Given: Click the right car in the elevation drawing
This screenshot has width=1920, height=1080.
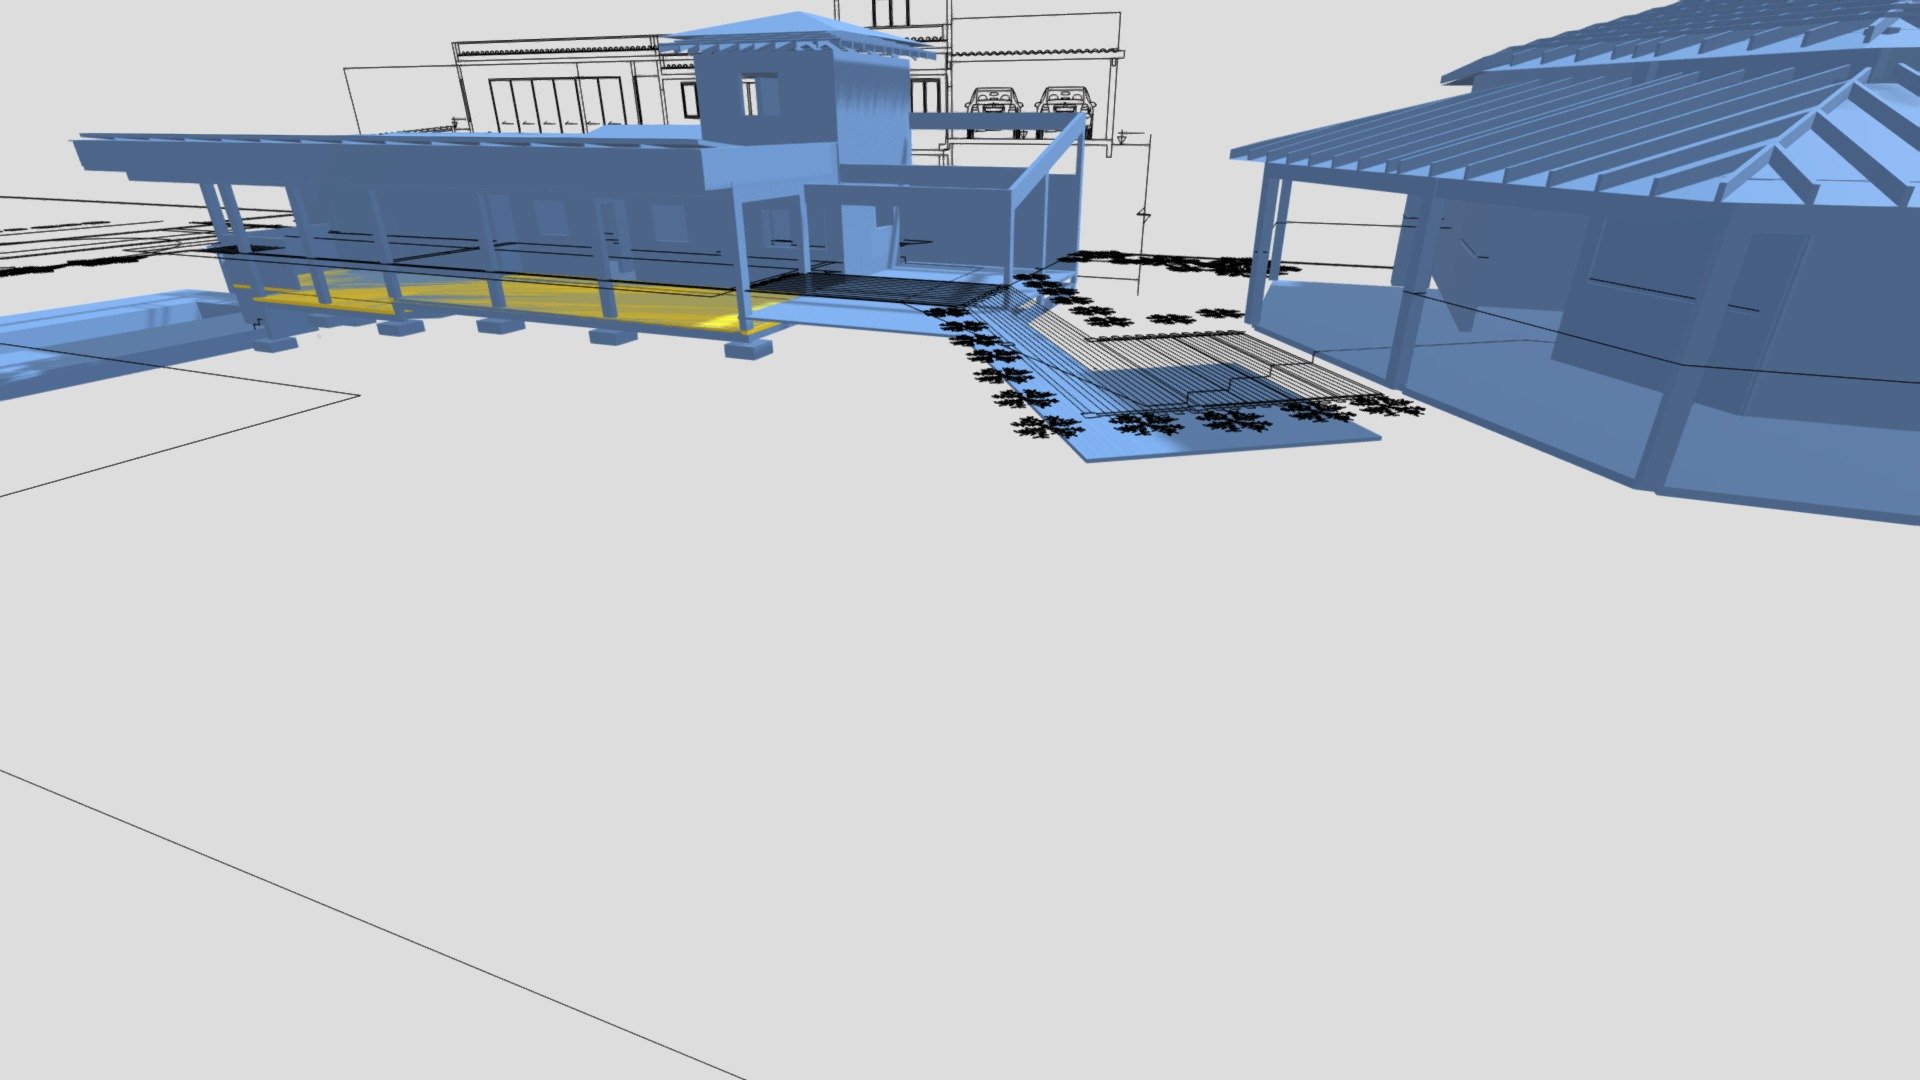Looking at the screenshot, I should [1064, 101].
